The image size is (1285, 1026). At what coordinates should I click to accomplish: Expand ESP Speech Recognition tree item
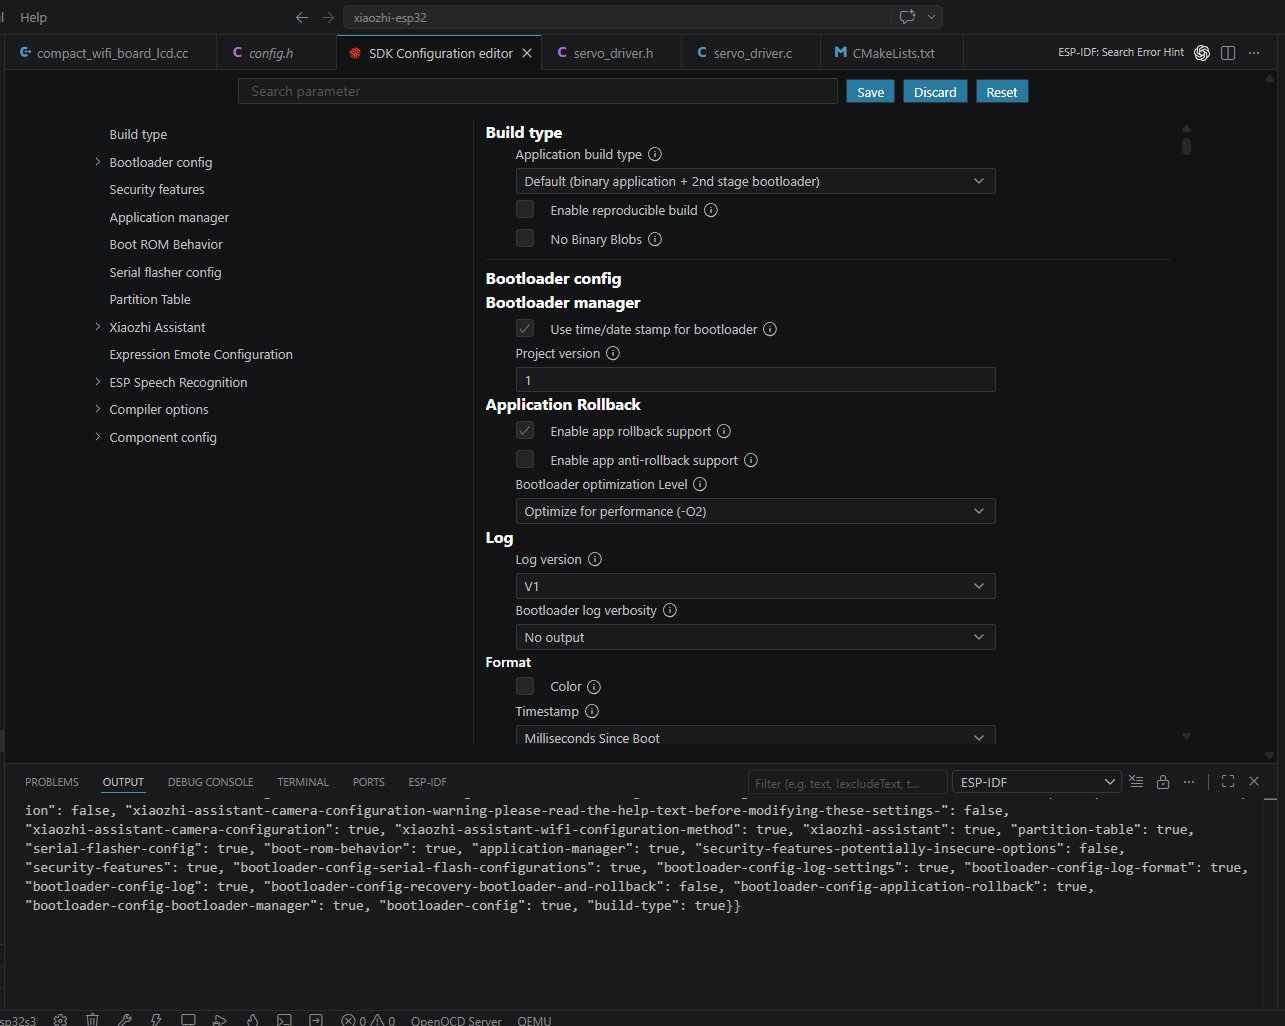tap(97, 382)
